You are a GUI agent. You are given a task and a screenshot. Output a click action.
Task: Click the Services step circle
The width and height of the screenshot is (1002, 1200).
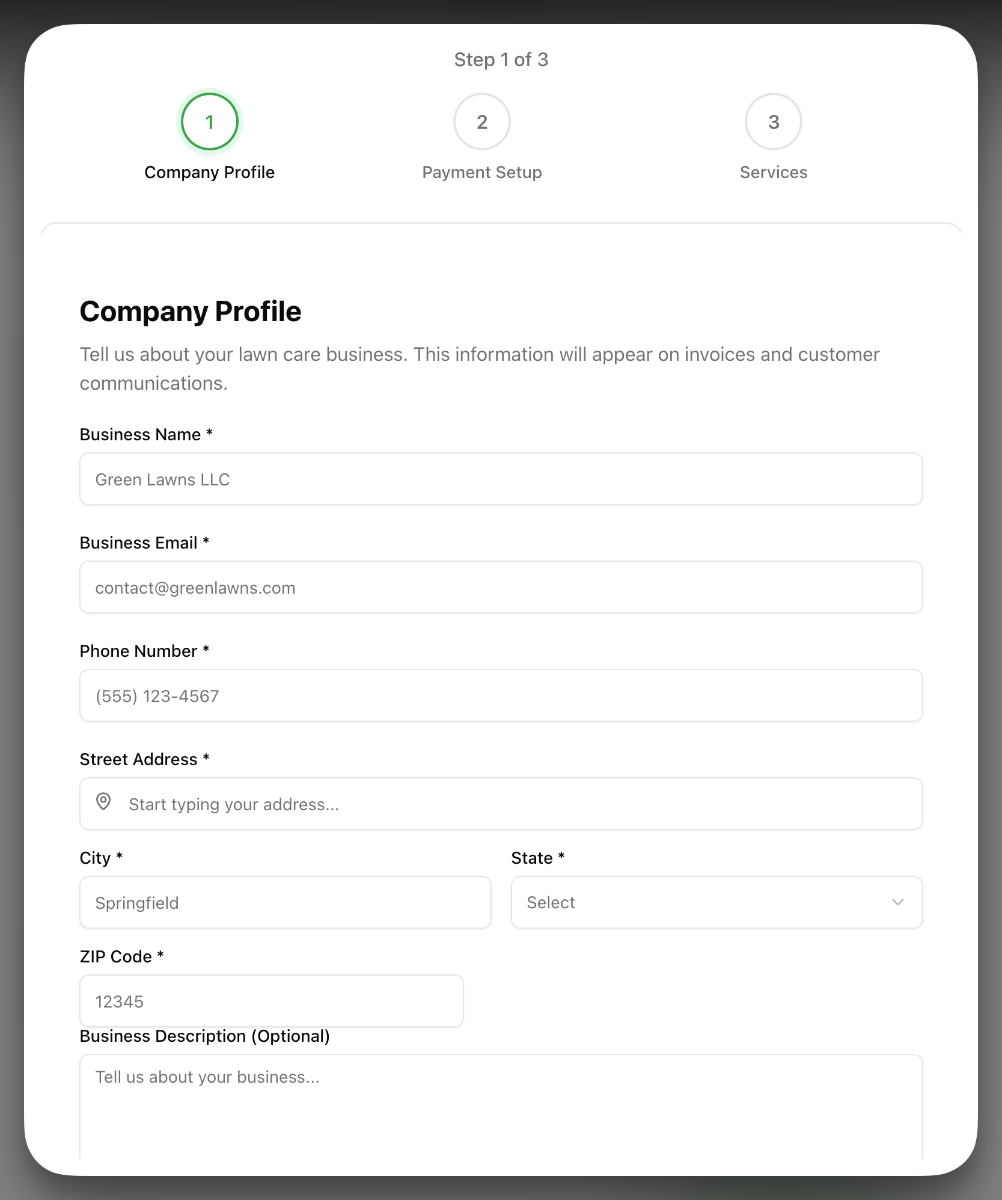[x=773, y=121]
